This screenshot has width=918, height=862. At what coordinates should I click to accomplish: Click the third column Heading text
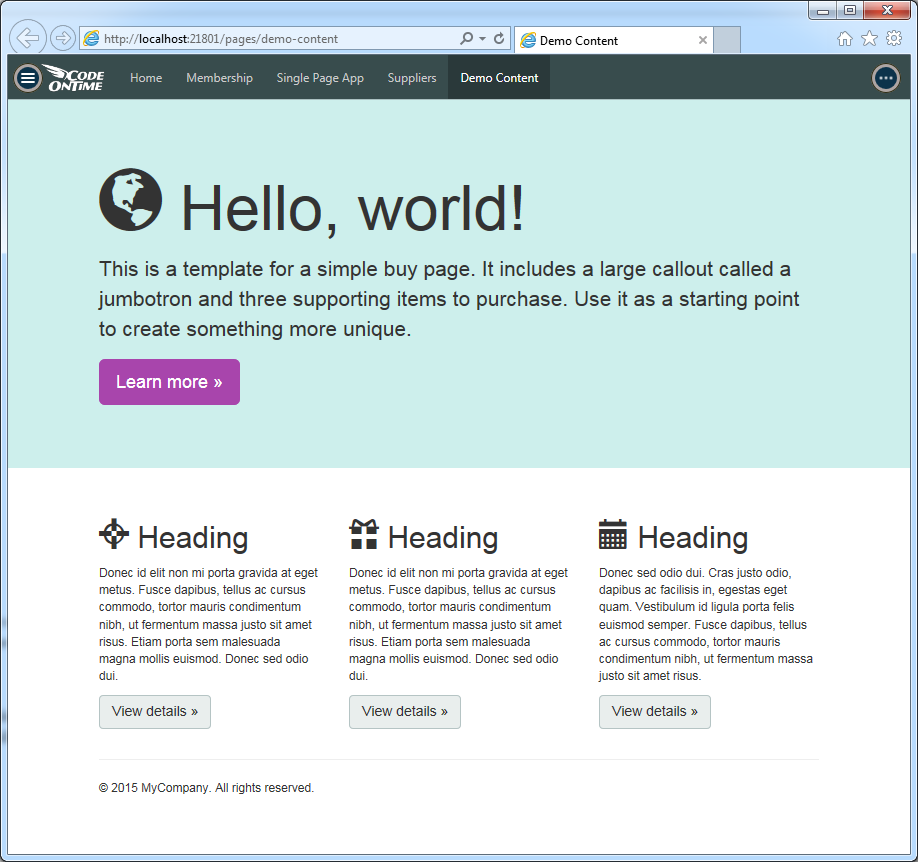point(693,538)
